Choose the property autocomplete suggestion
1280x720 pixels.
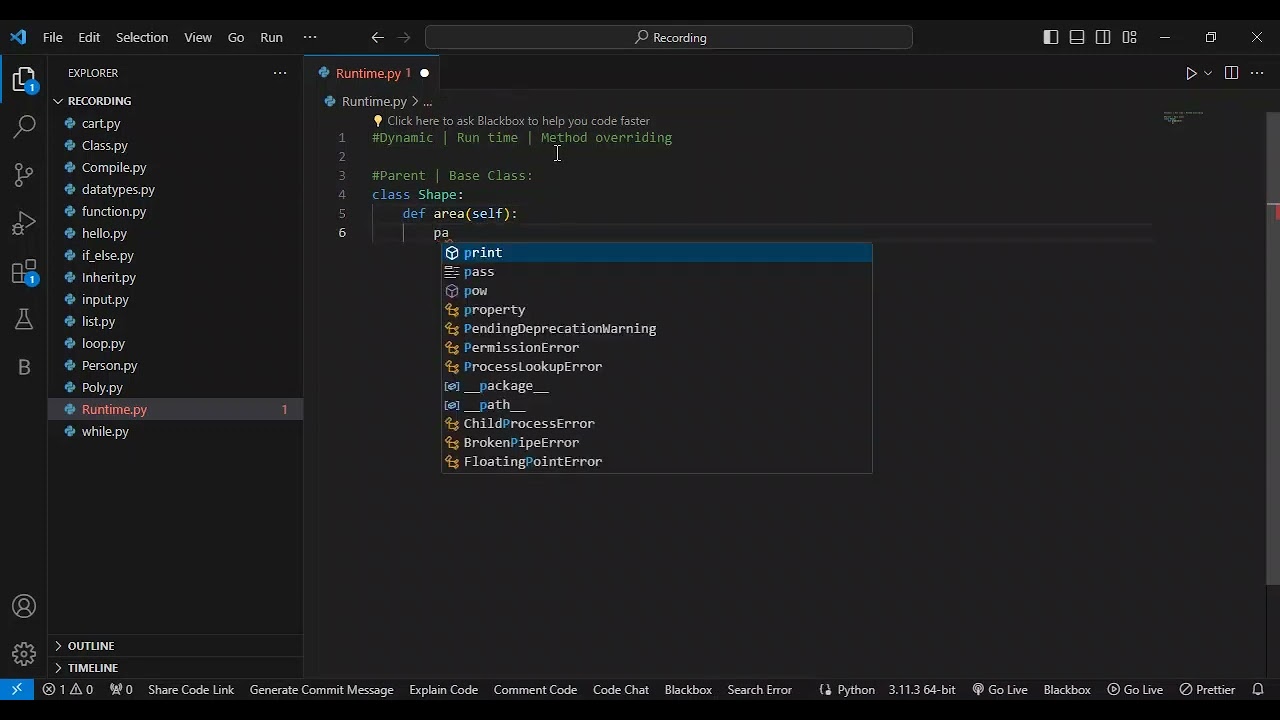[x=657, y=310]
